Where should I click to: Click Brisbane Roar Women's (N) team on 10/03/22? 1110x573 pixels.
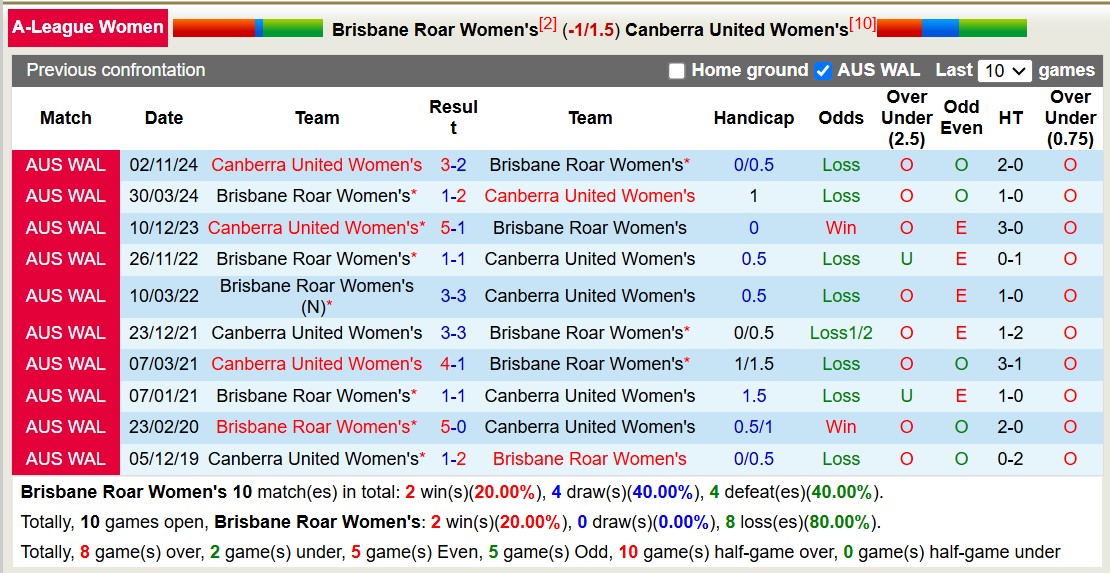tap(316, 296)
